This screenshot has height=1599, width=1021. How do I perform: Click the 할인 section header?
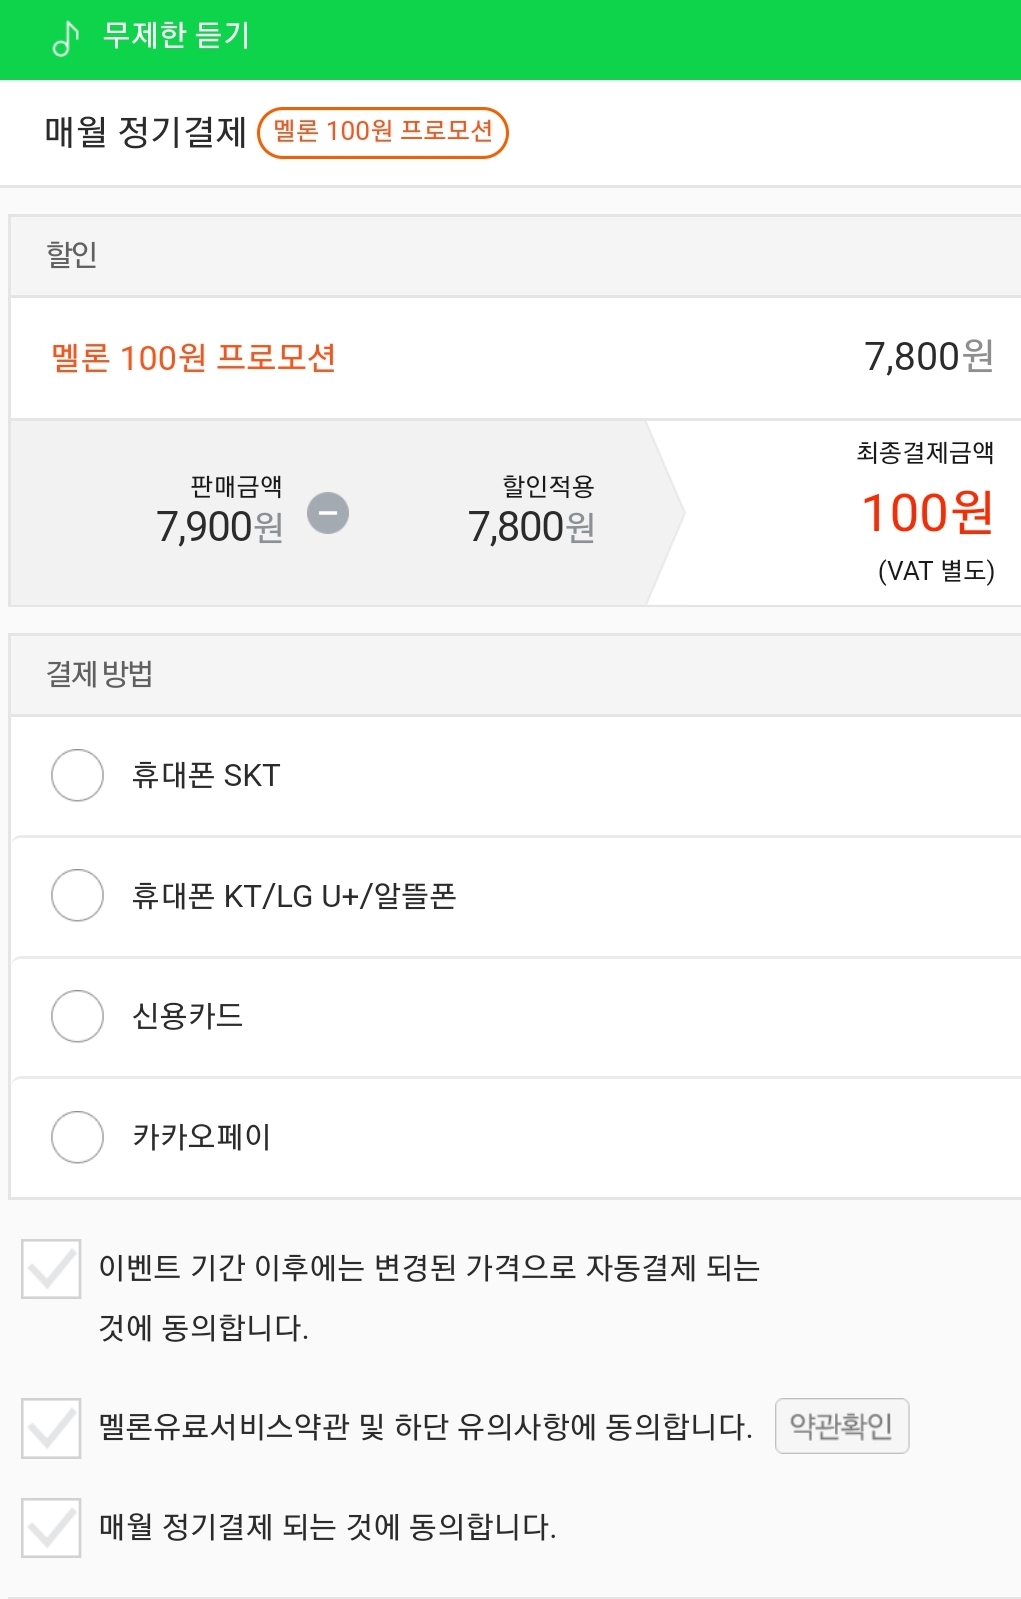(515, 256)
